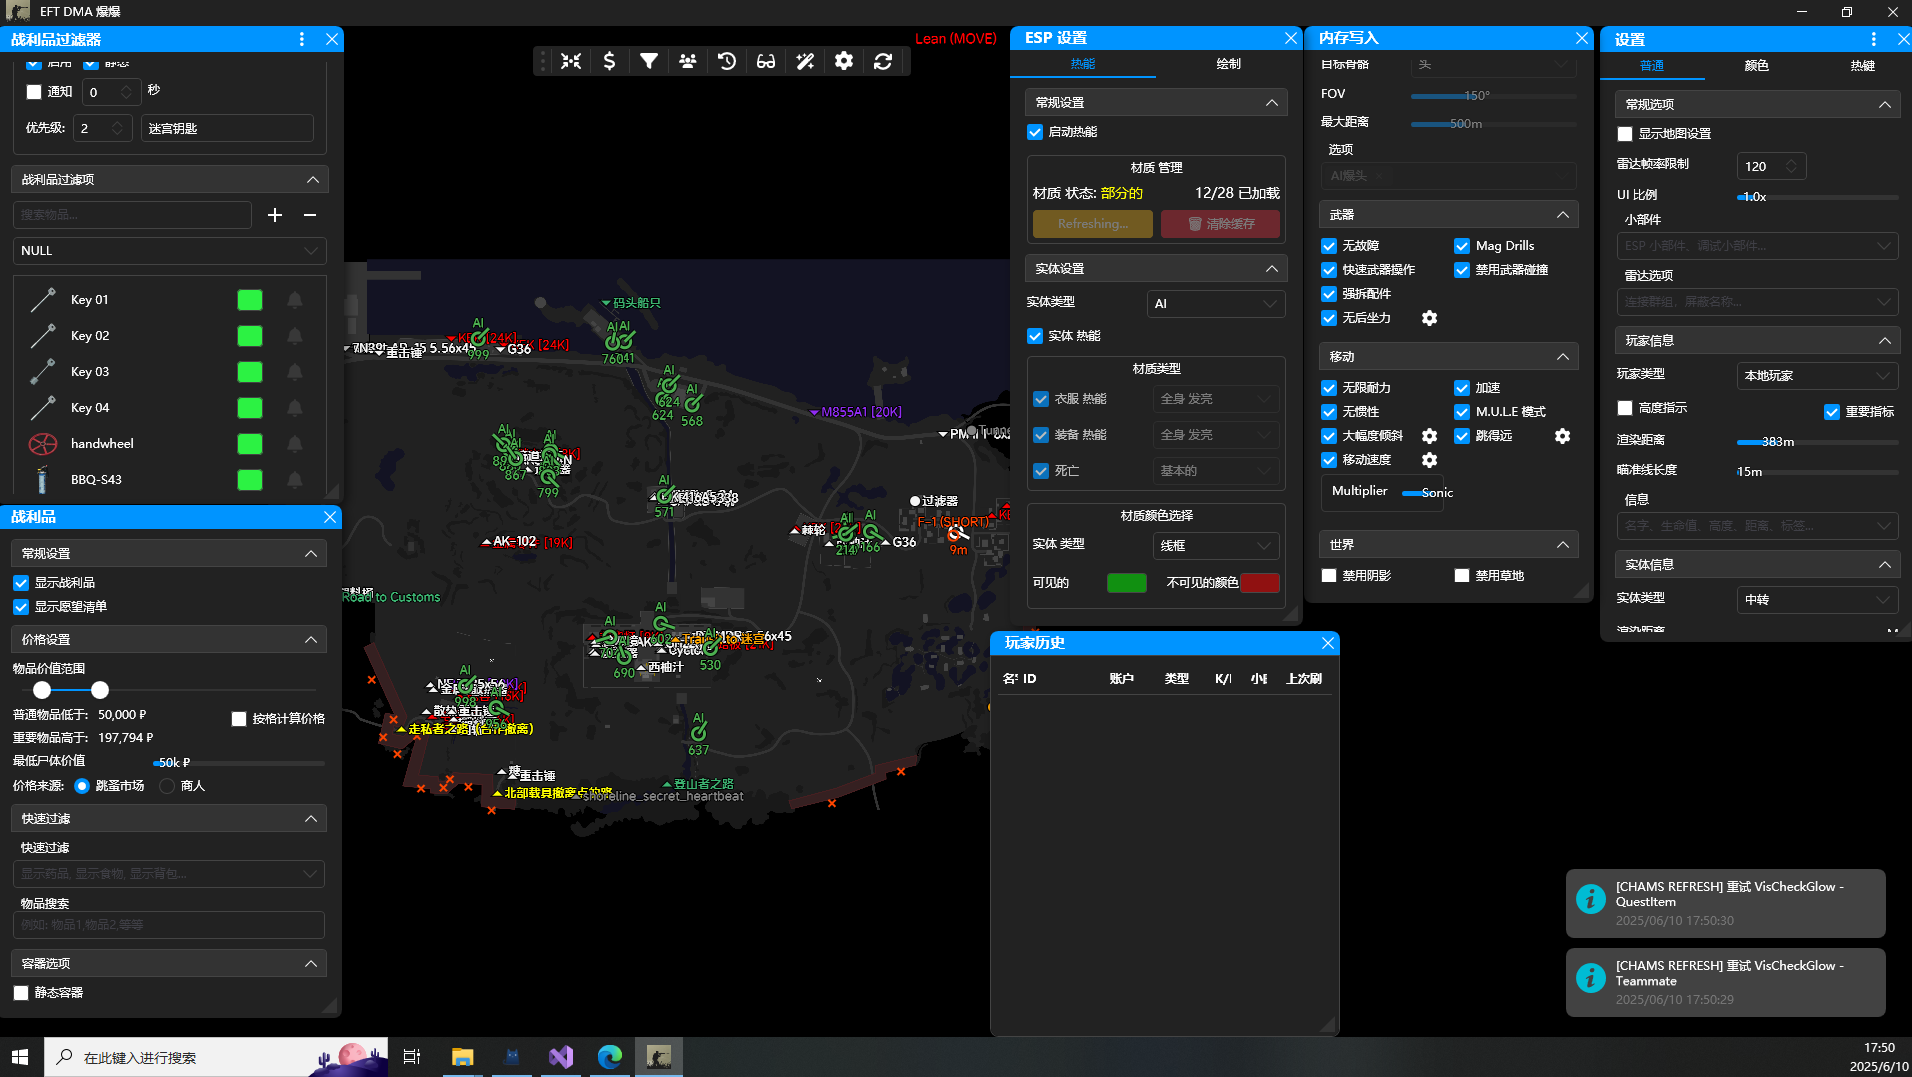Toggle the 实体 热能 checkbox

1035,336
